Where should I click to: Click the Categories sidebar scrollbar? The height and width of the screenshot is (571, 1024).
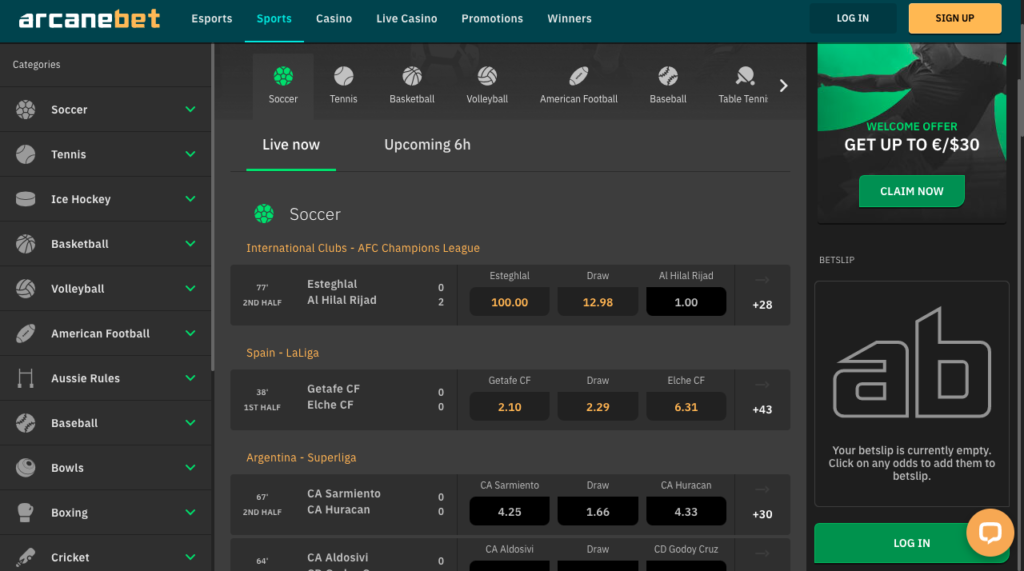(212, 208)
